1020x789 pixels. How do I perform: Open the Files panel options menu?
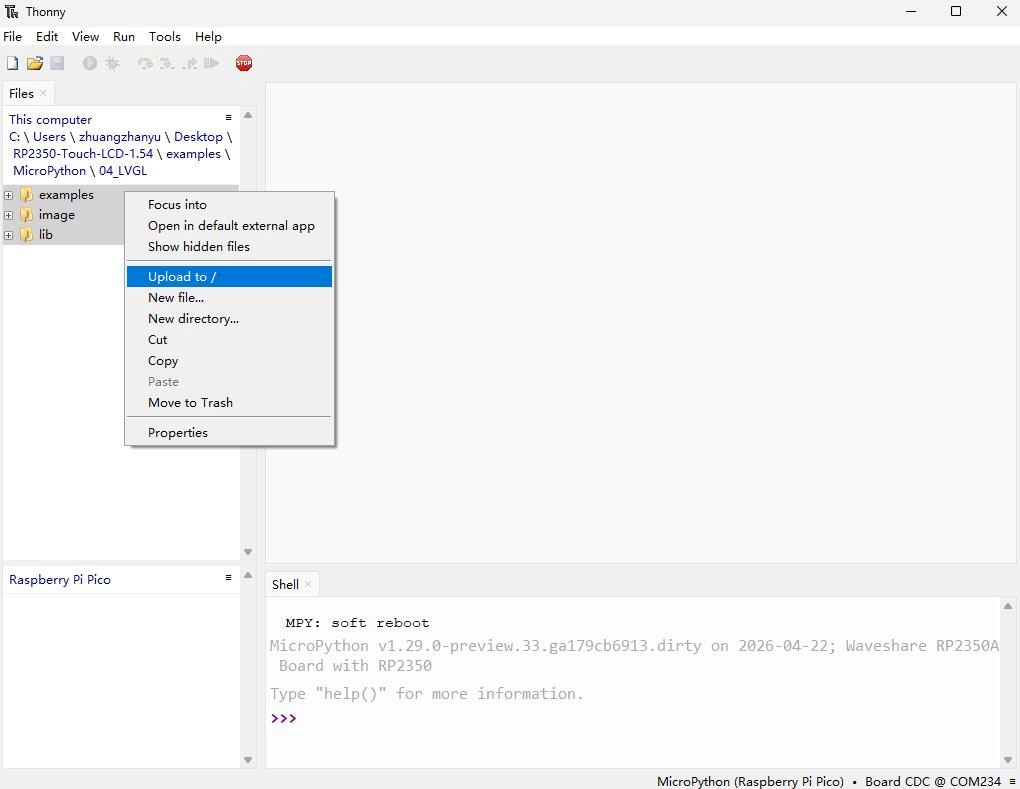coord(228,117)
